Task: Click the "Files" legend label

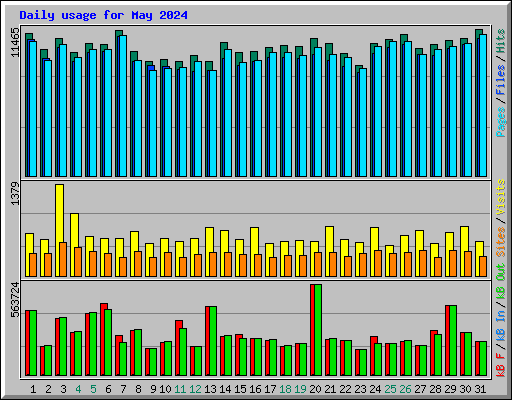Action: [x=501, y=80]
